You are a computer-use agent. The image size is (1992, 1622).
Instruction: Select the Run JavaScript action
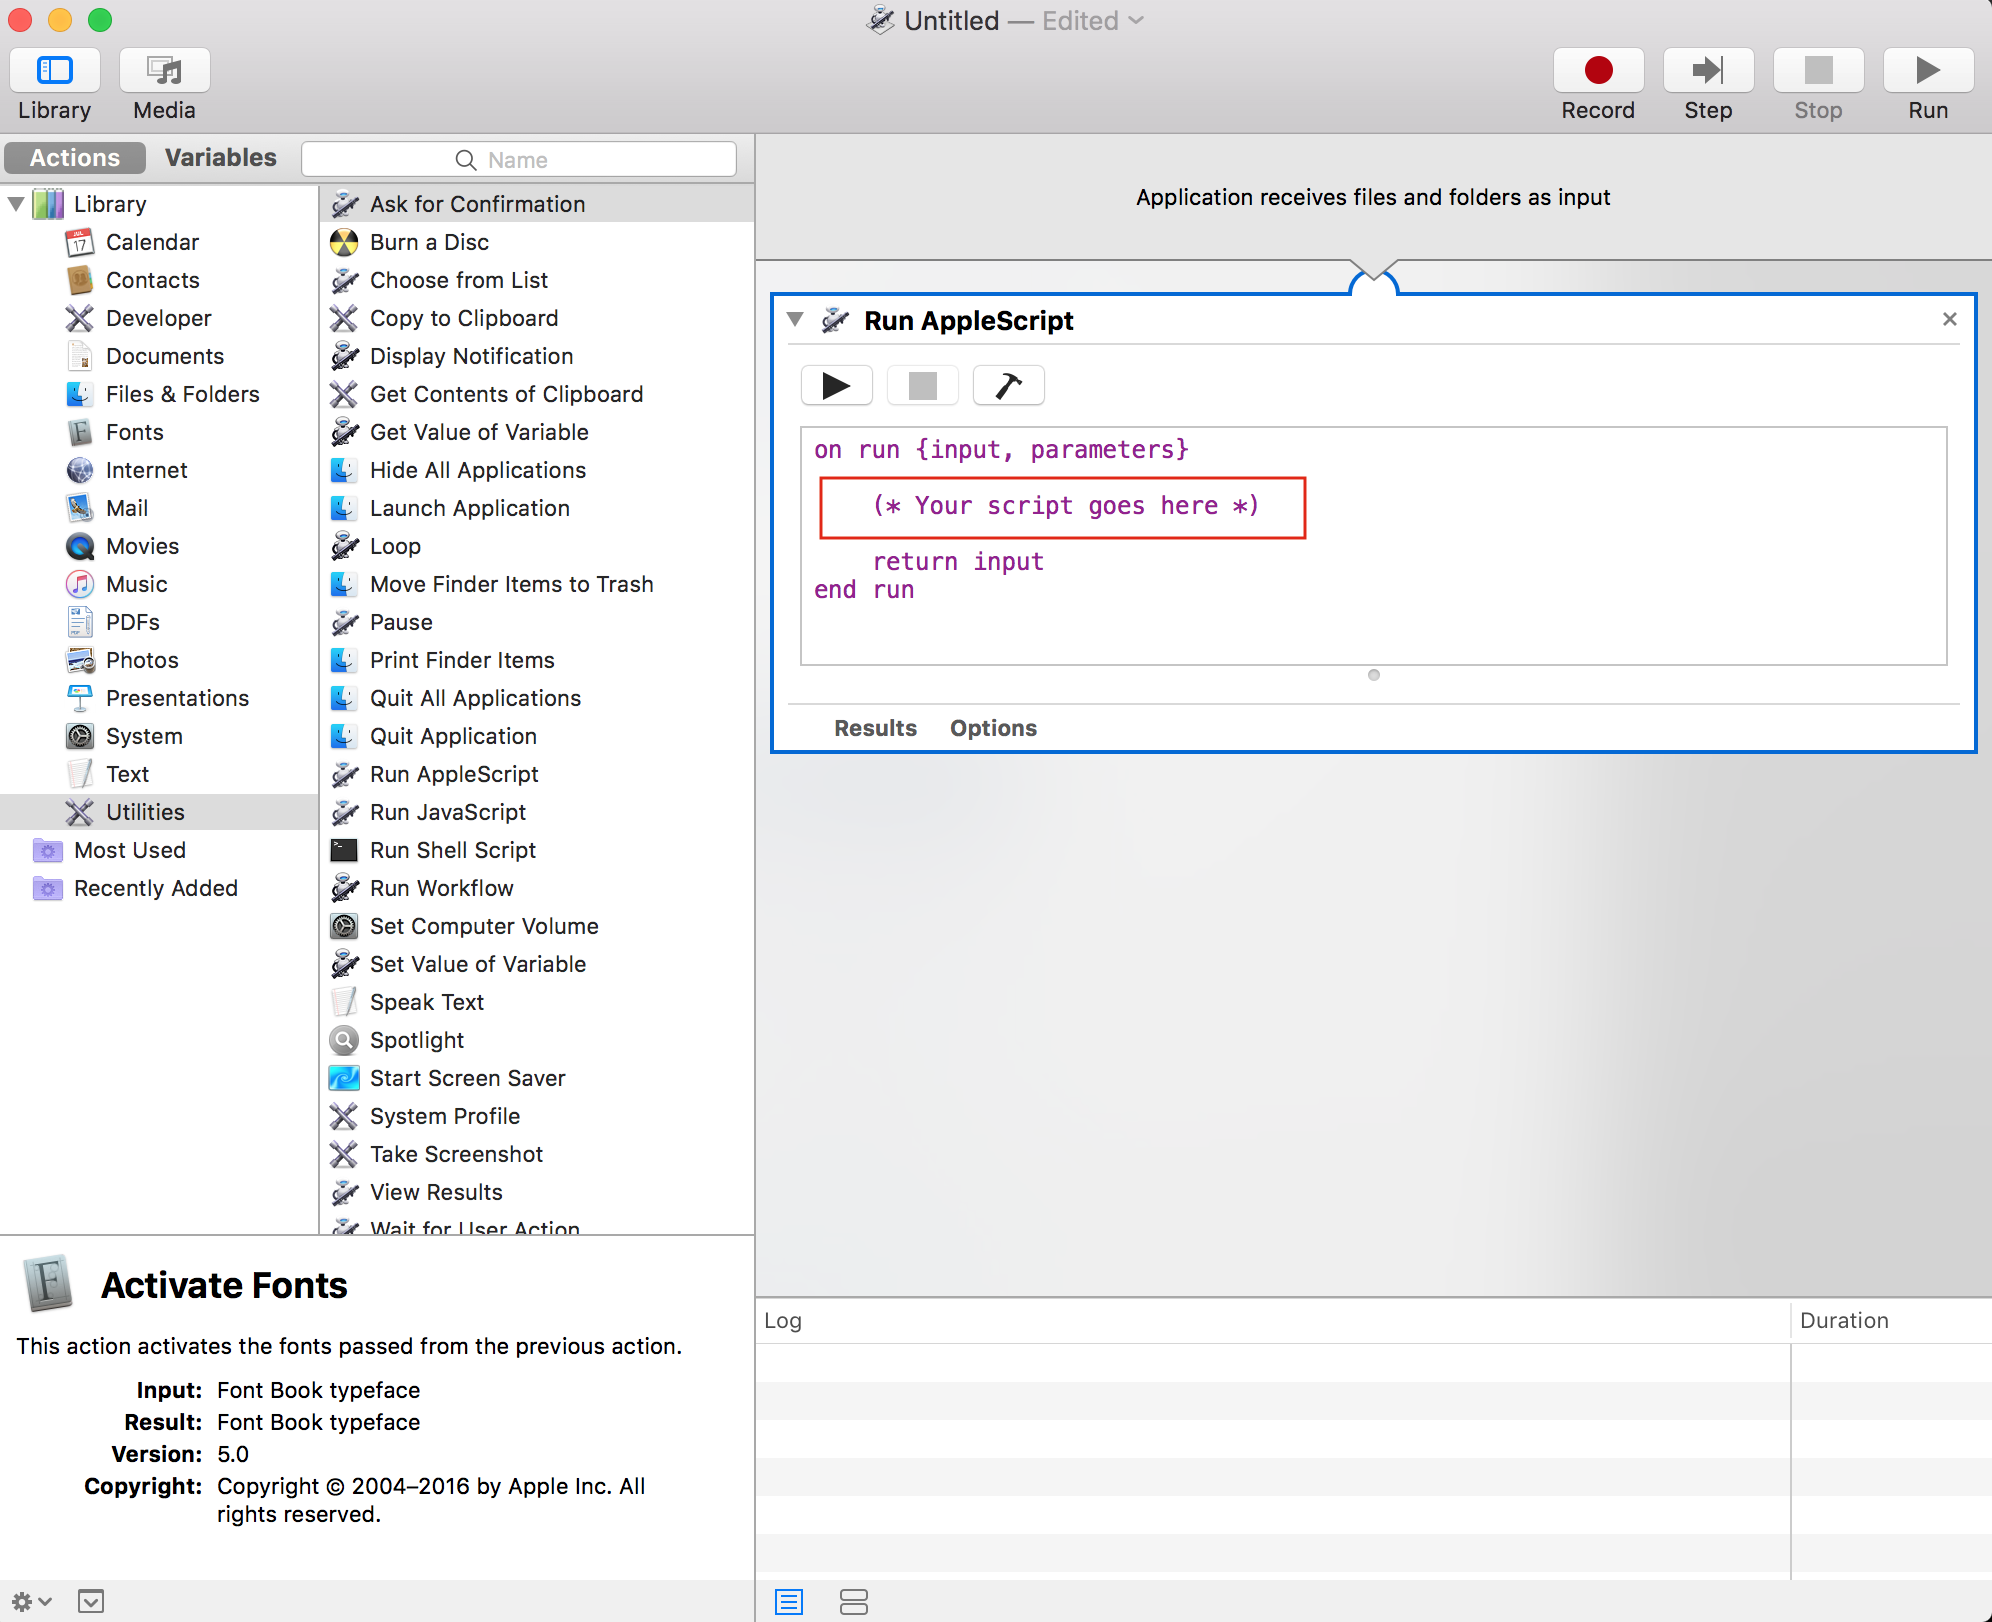[x=537, y=812]
